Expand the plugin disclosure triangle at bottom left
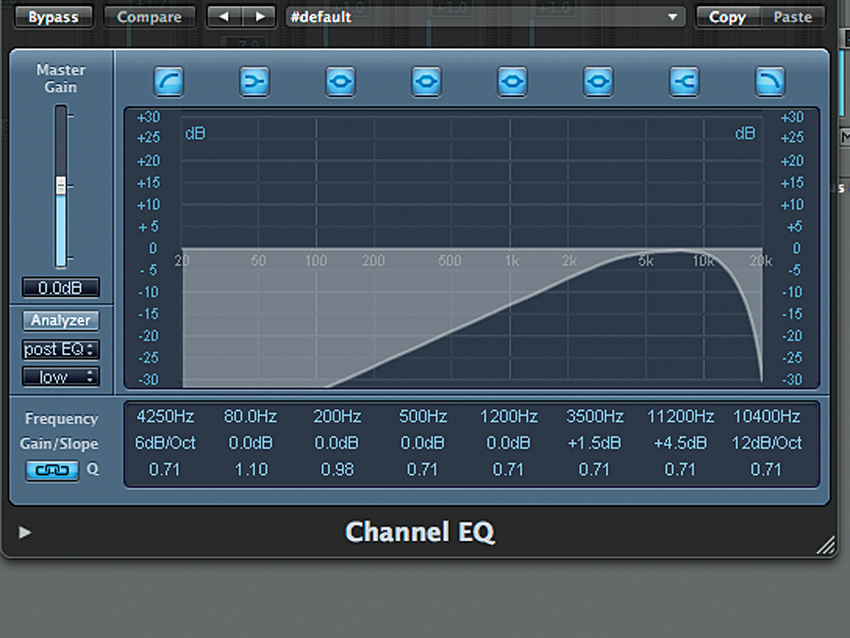850x638 pixels. tap(24, 532)
